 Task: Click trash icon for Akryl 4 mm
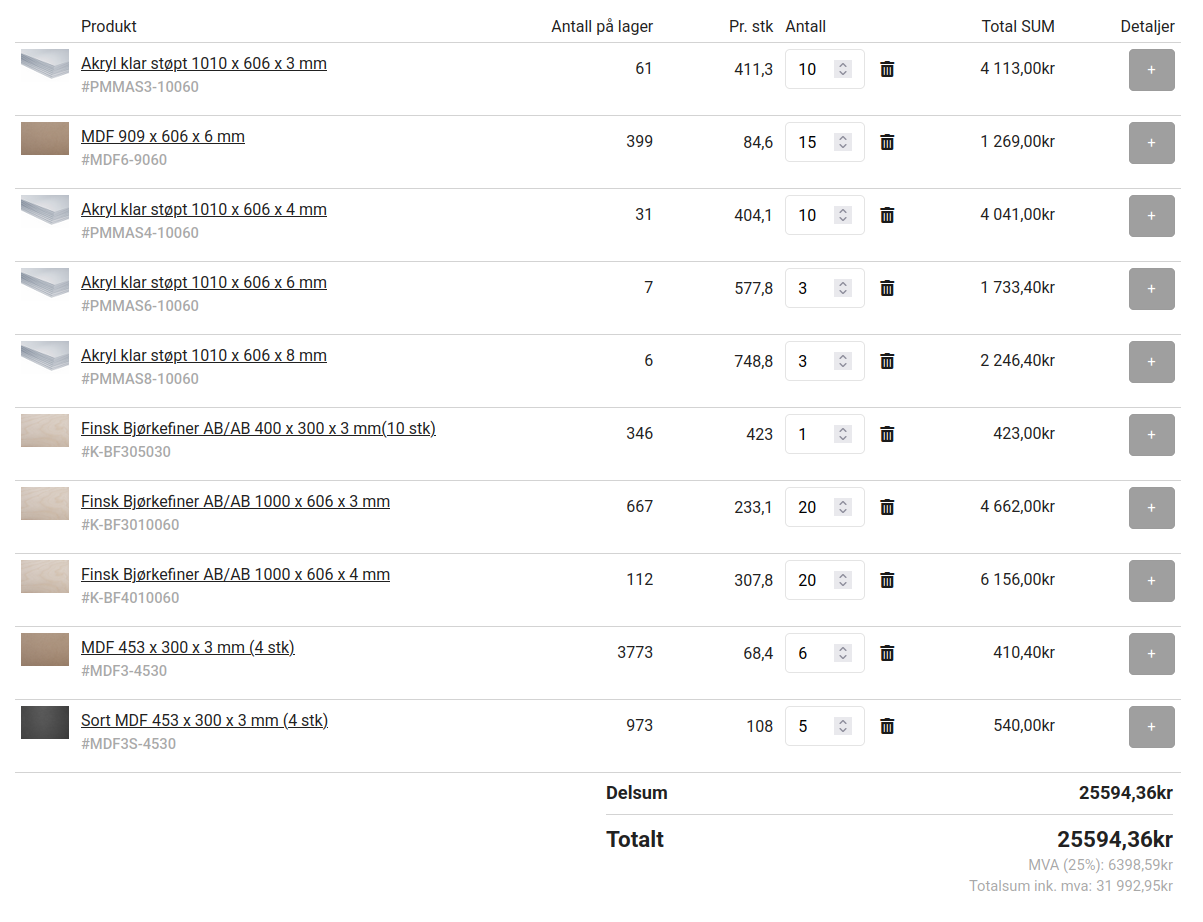point(887,215)
